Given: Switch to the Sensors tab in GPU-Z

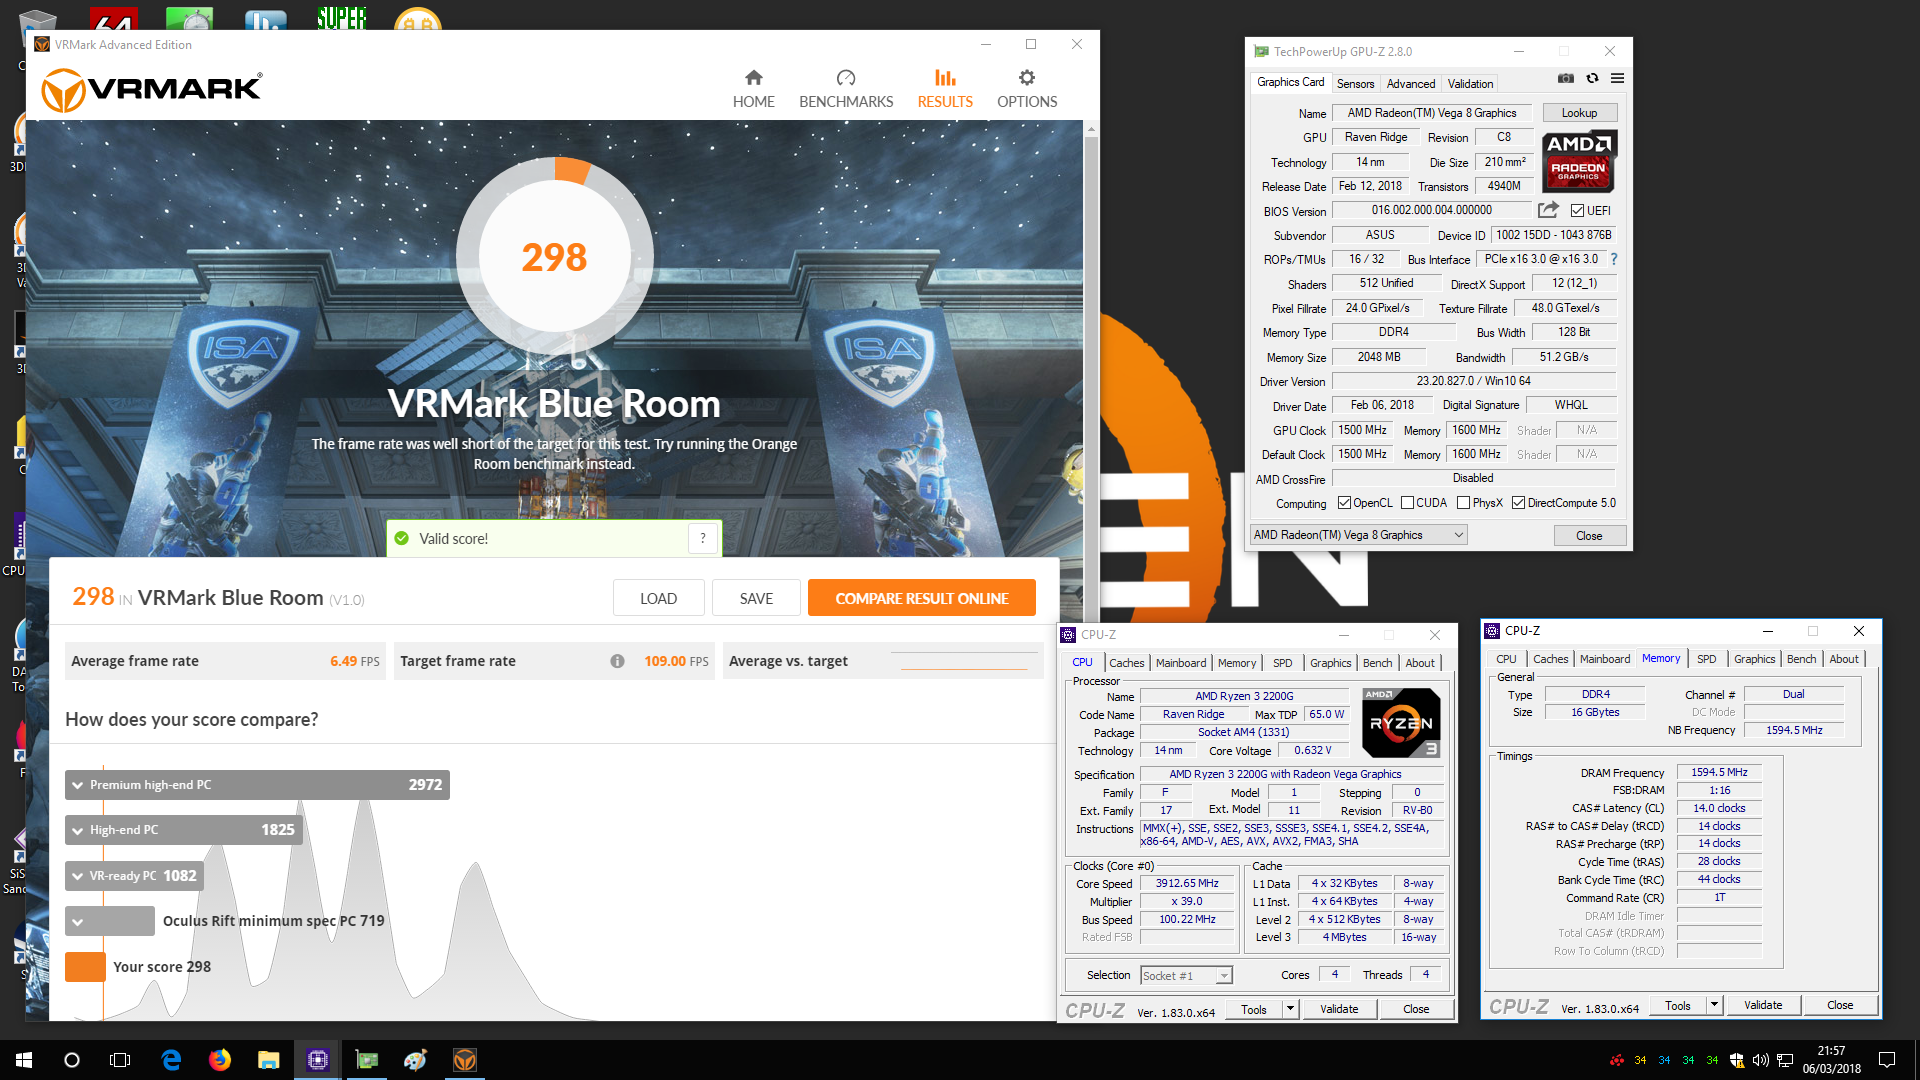Looking at the screenshot, I should [x=1355, y=84].
